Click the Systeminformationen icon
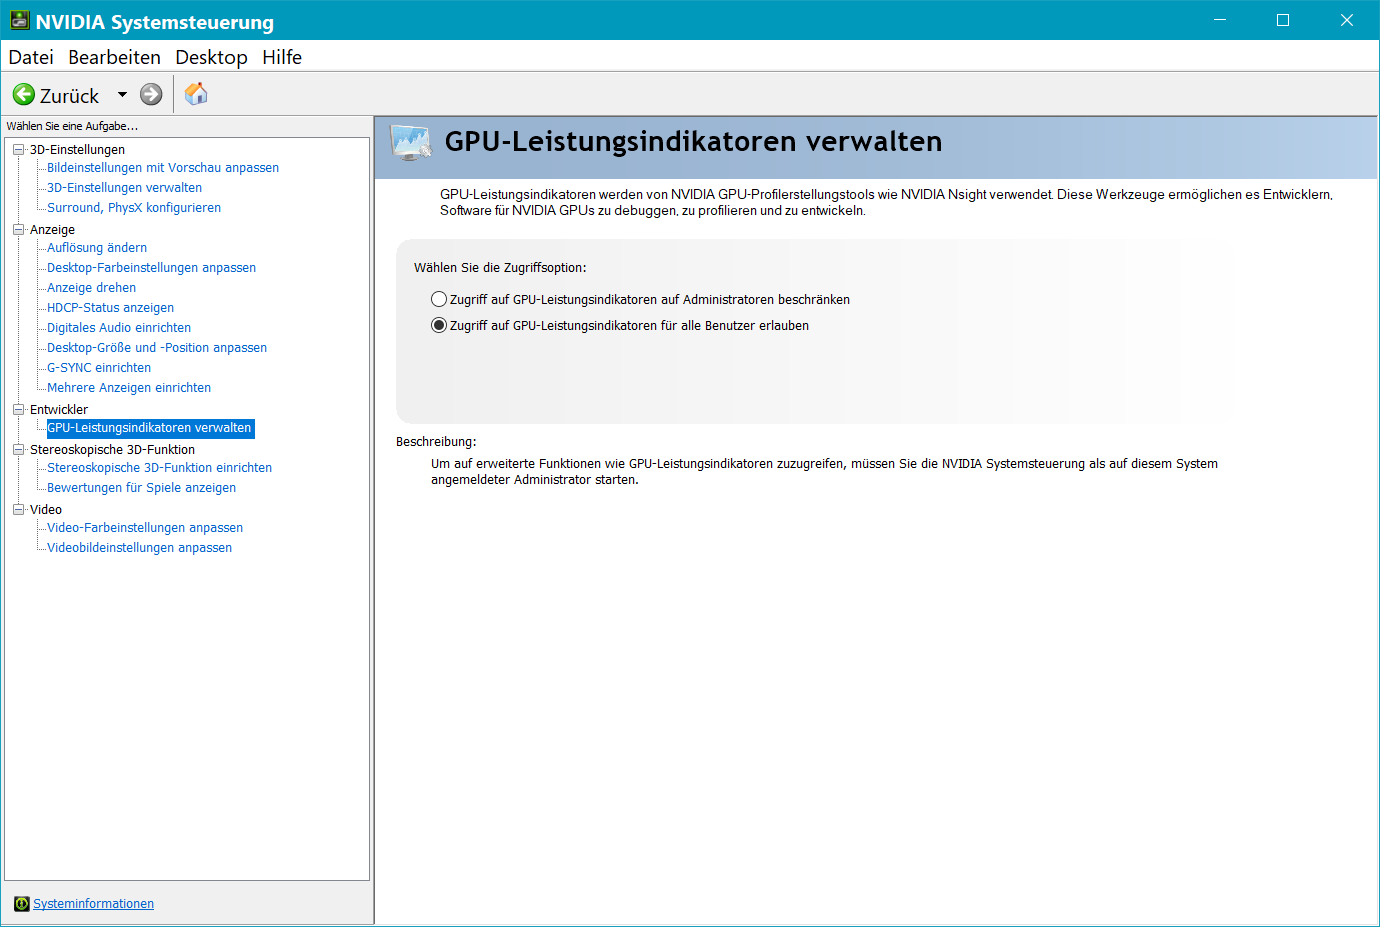This screenshot has width=1380, height=927. pyautogui.click(x=22, y=904)
